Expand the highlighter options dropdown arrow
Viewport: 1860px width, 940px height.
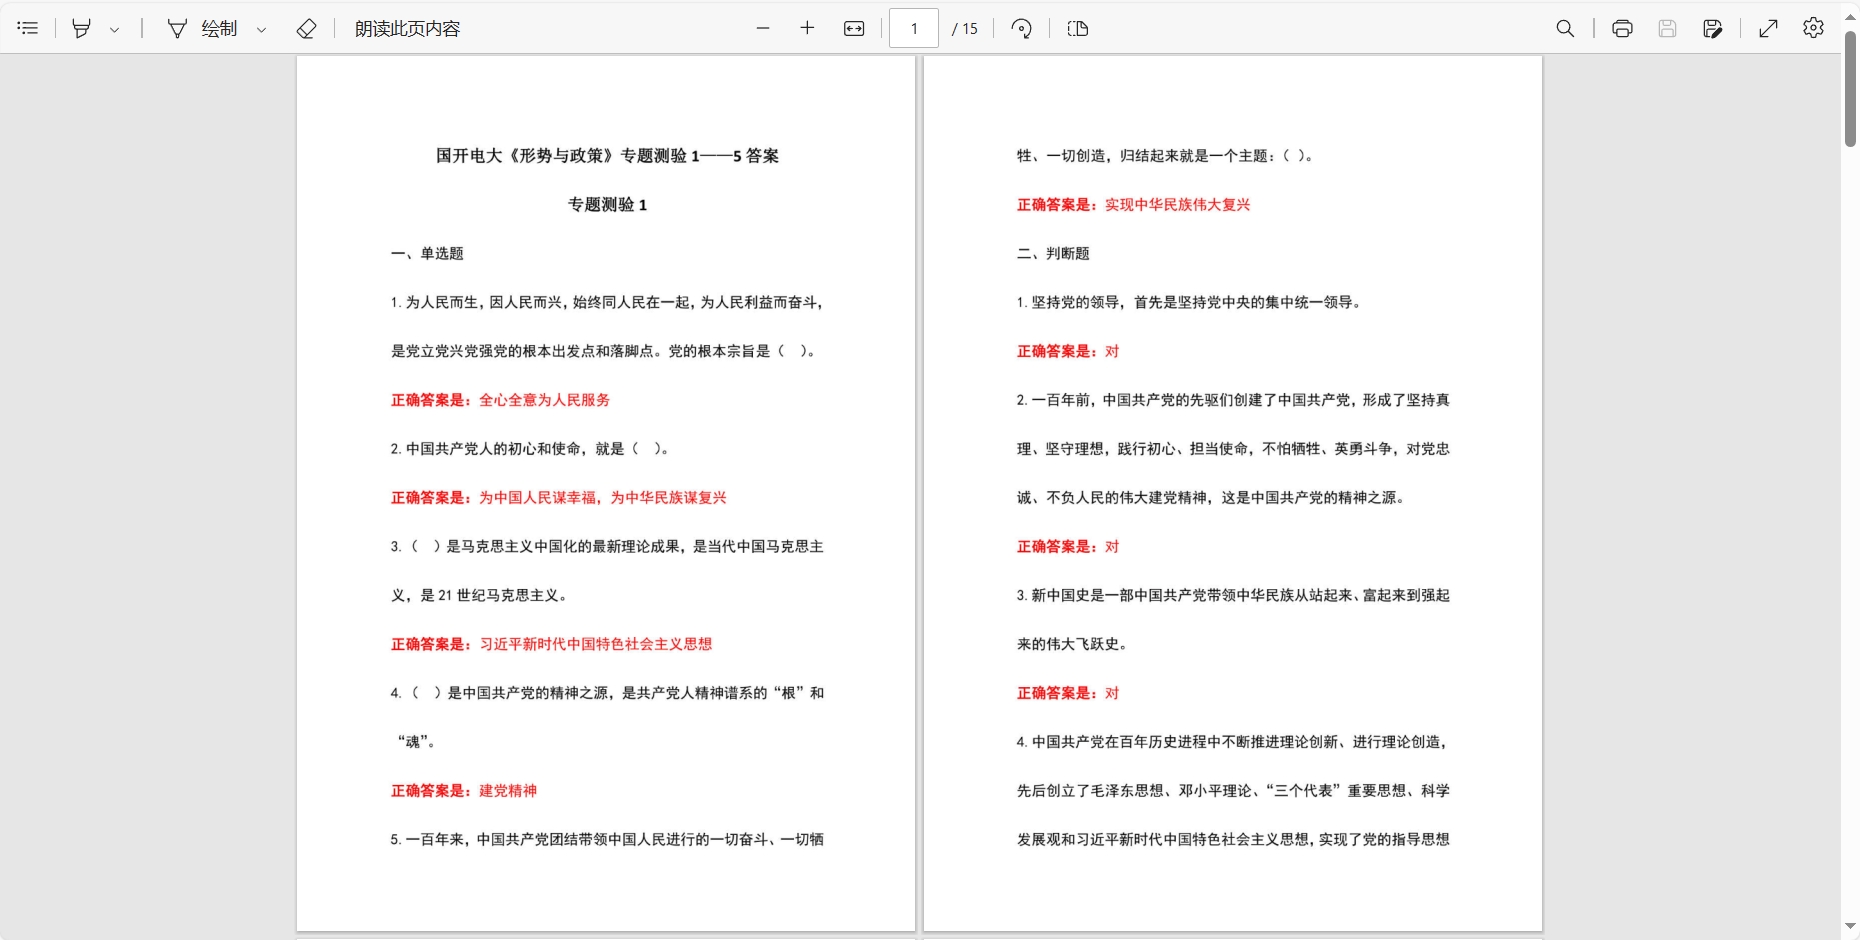tap(115, 29)
